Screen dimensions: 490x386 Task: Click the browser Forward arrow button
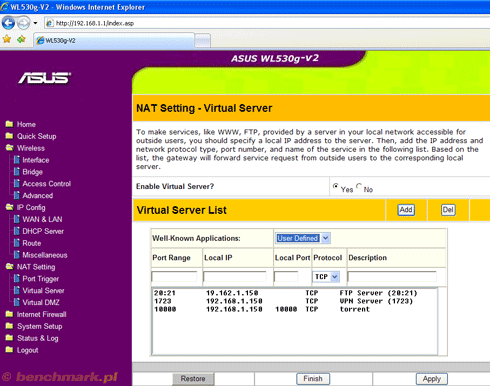click(x=23, y=23)
